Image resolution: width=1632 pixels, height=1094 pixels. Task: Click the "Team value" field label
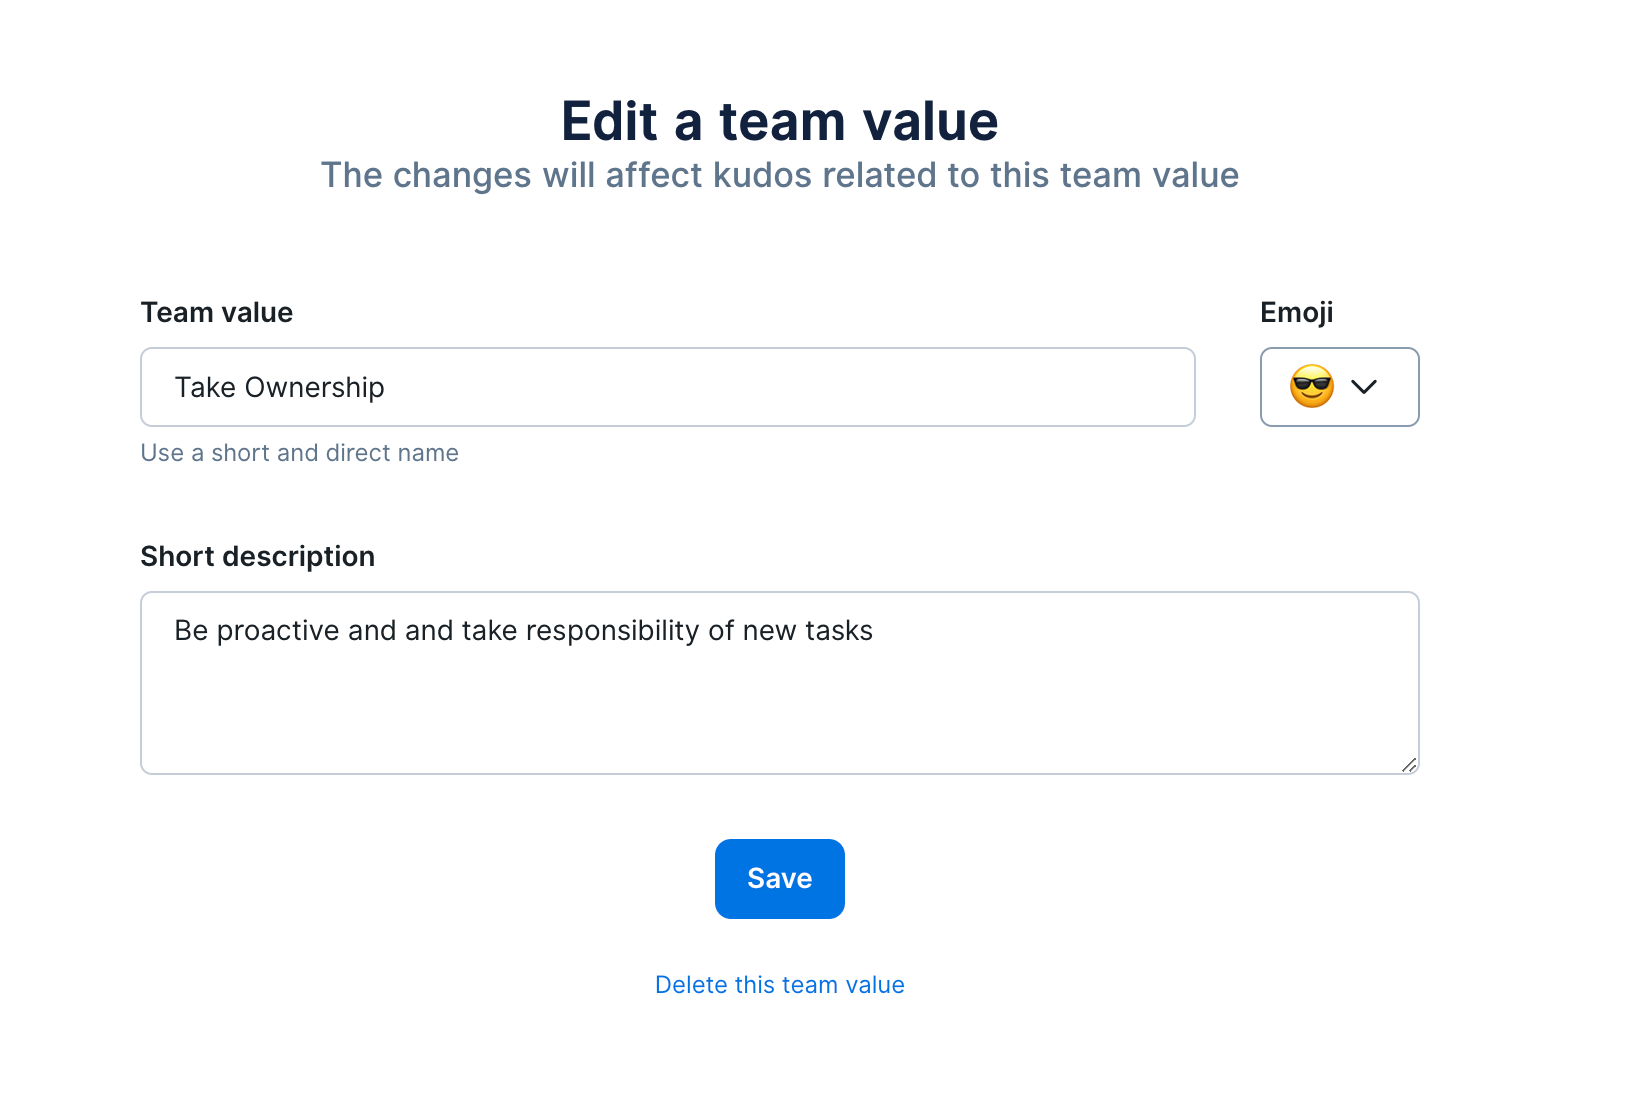[217, 313]
